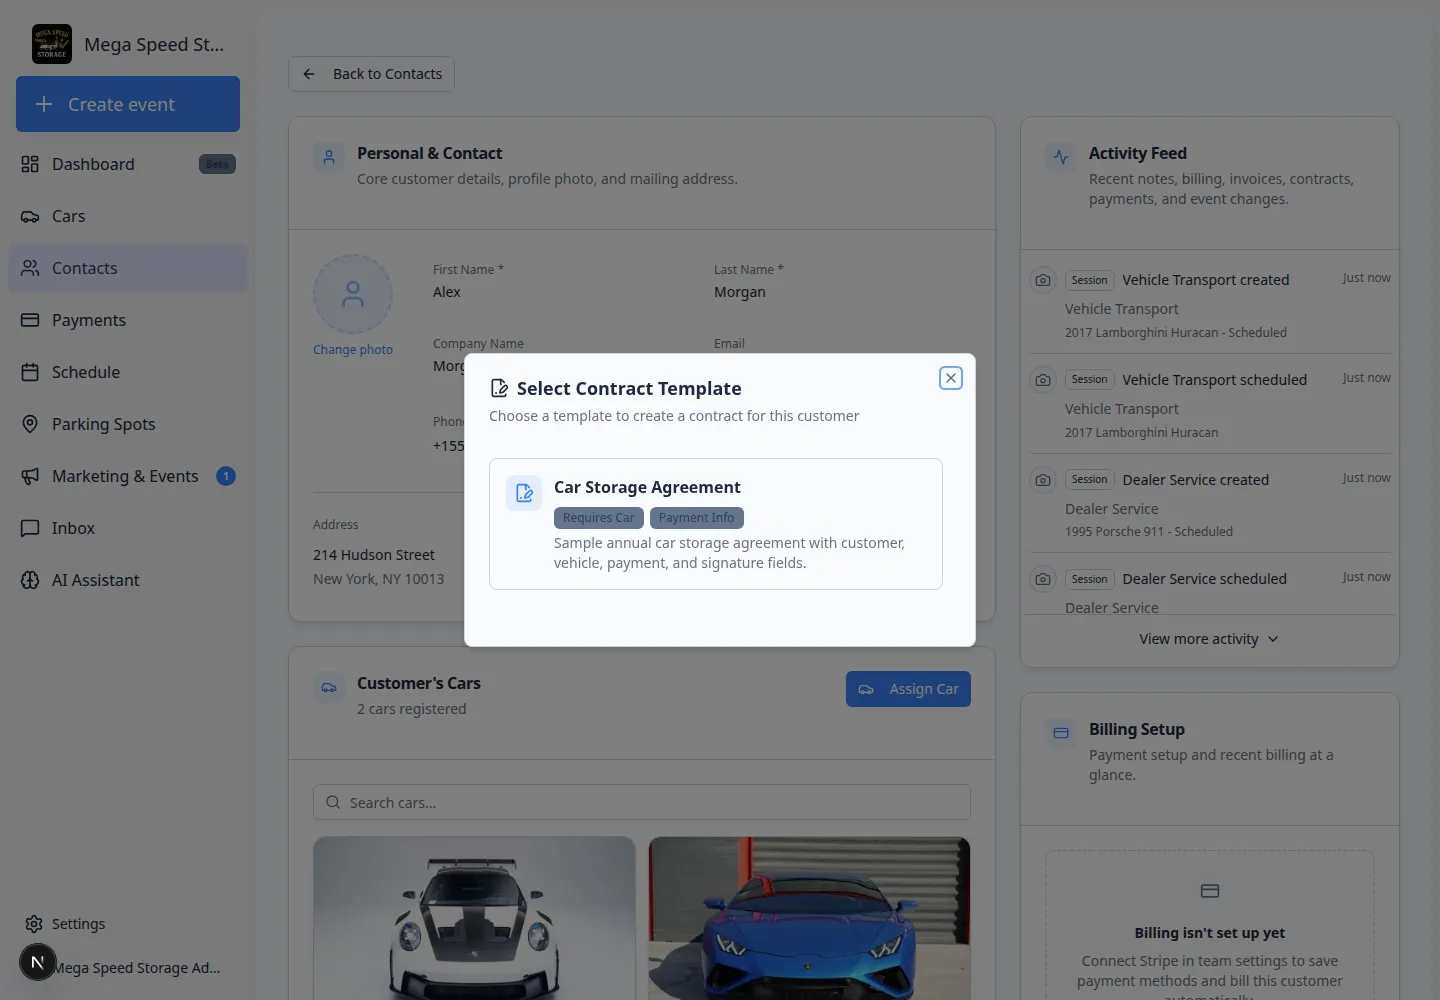
Task: Click the Customer's Cars header icon
Action: pos(329,687)
